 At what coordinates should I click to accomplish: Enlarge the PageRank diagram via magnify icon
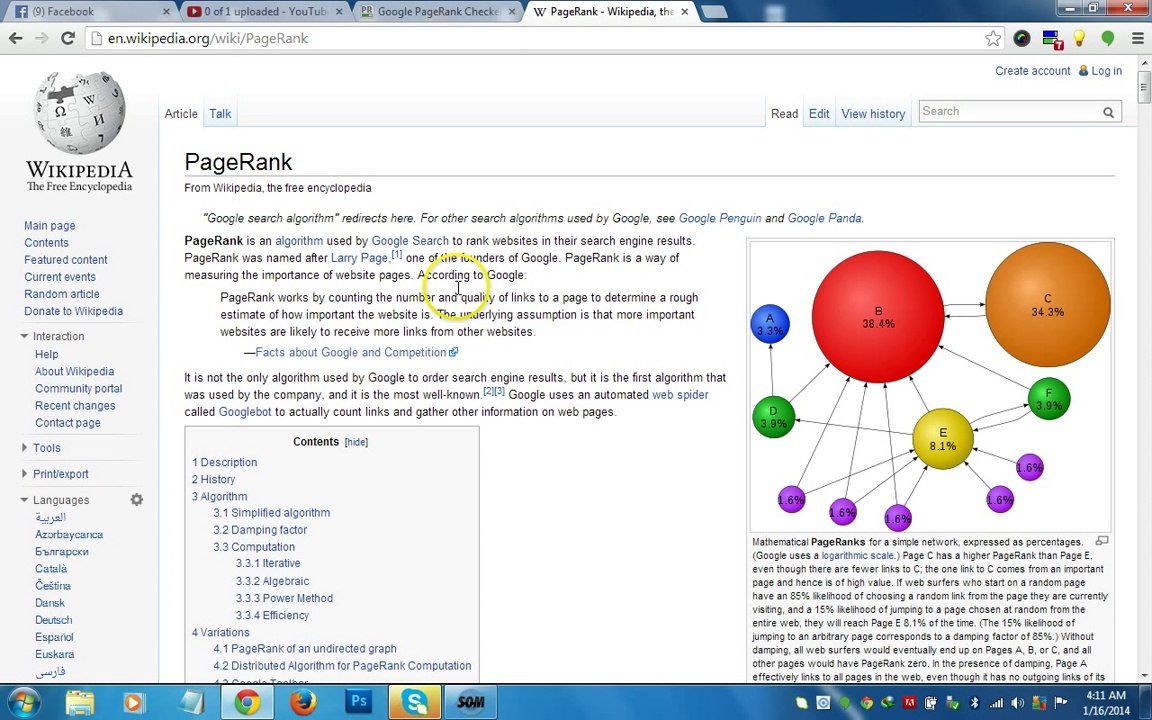coord(1102,541)
